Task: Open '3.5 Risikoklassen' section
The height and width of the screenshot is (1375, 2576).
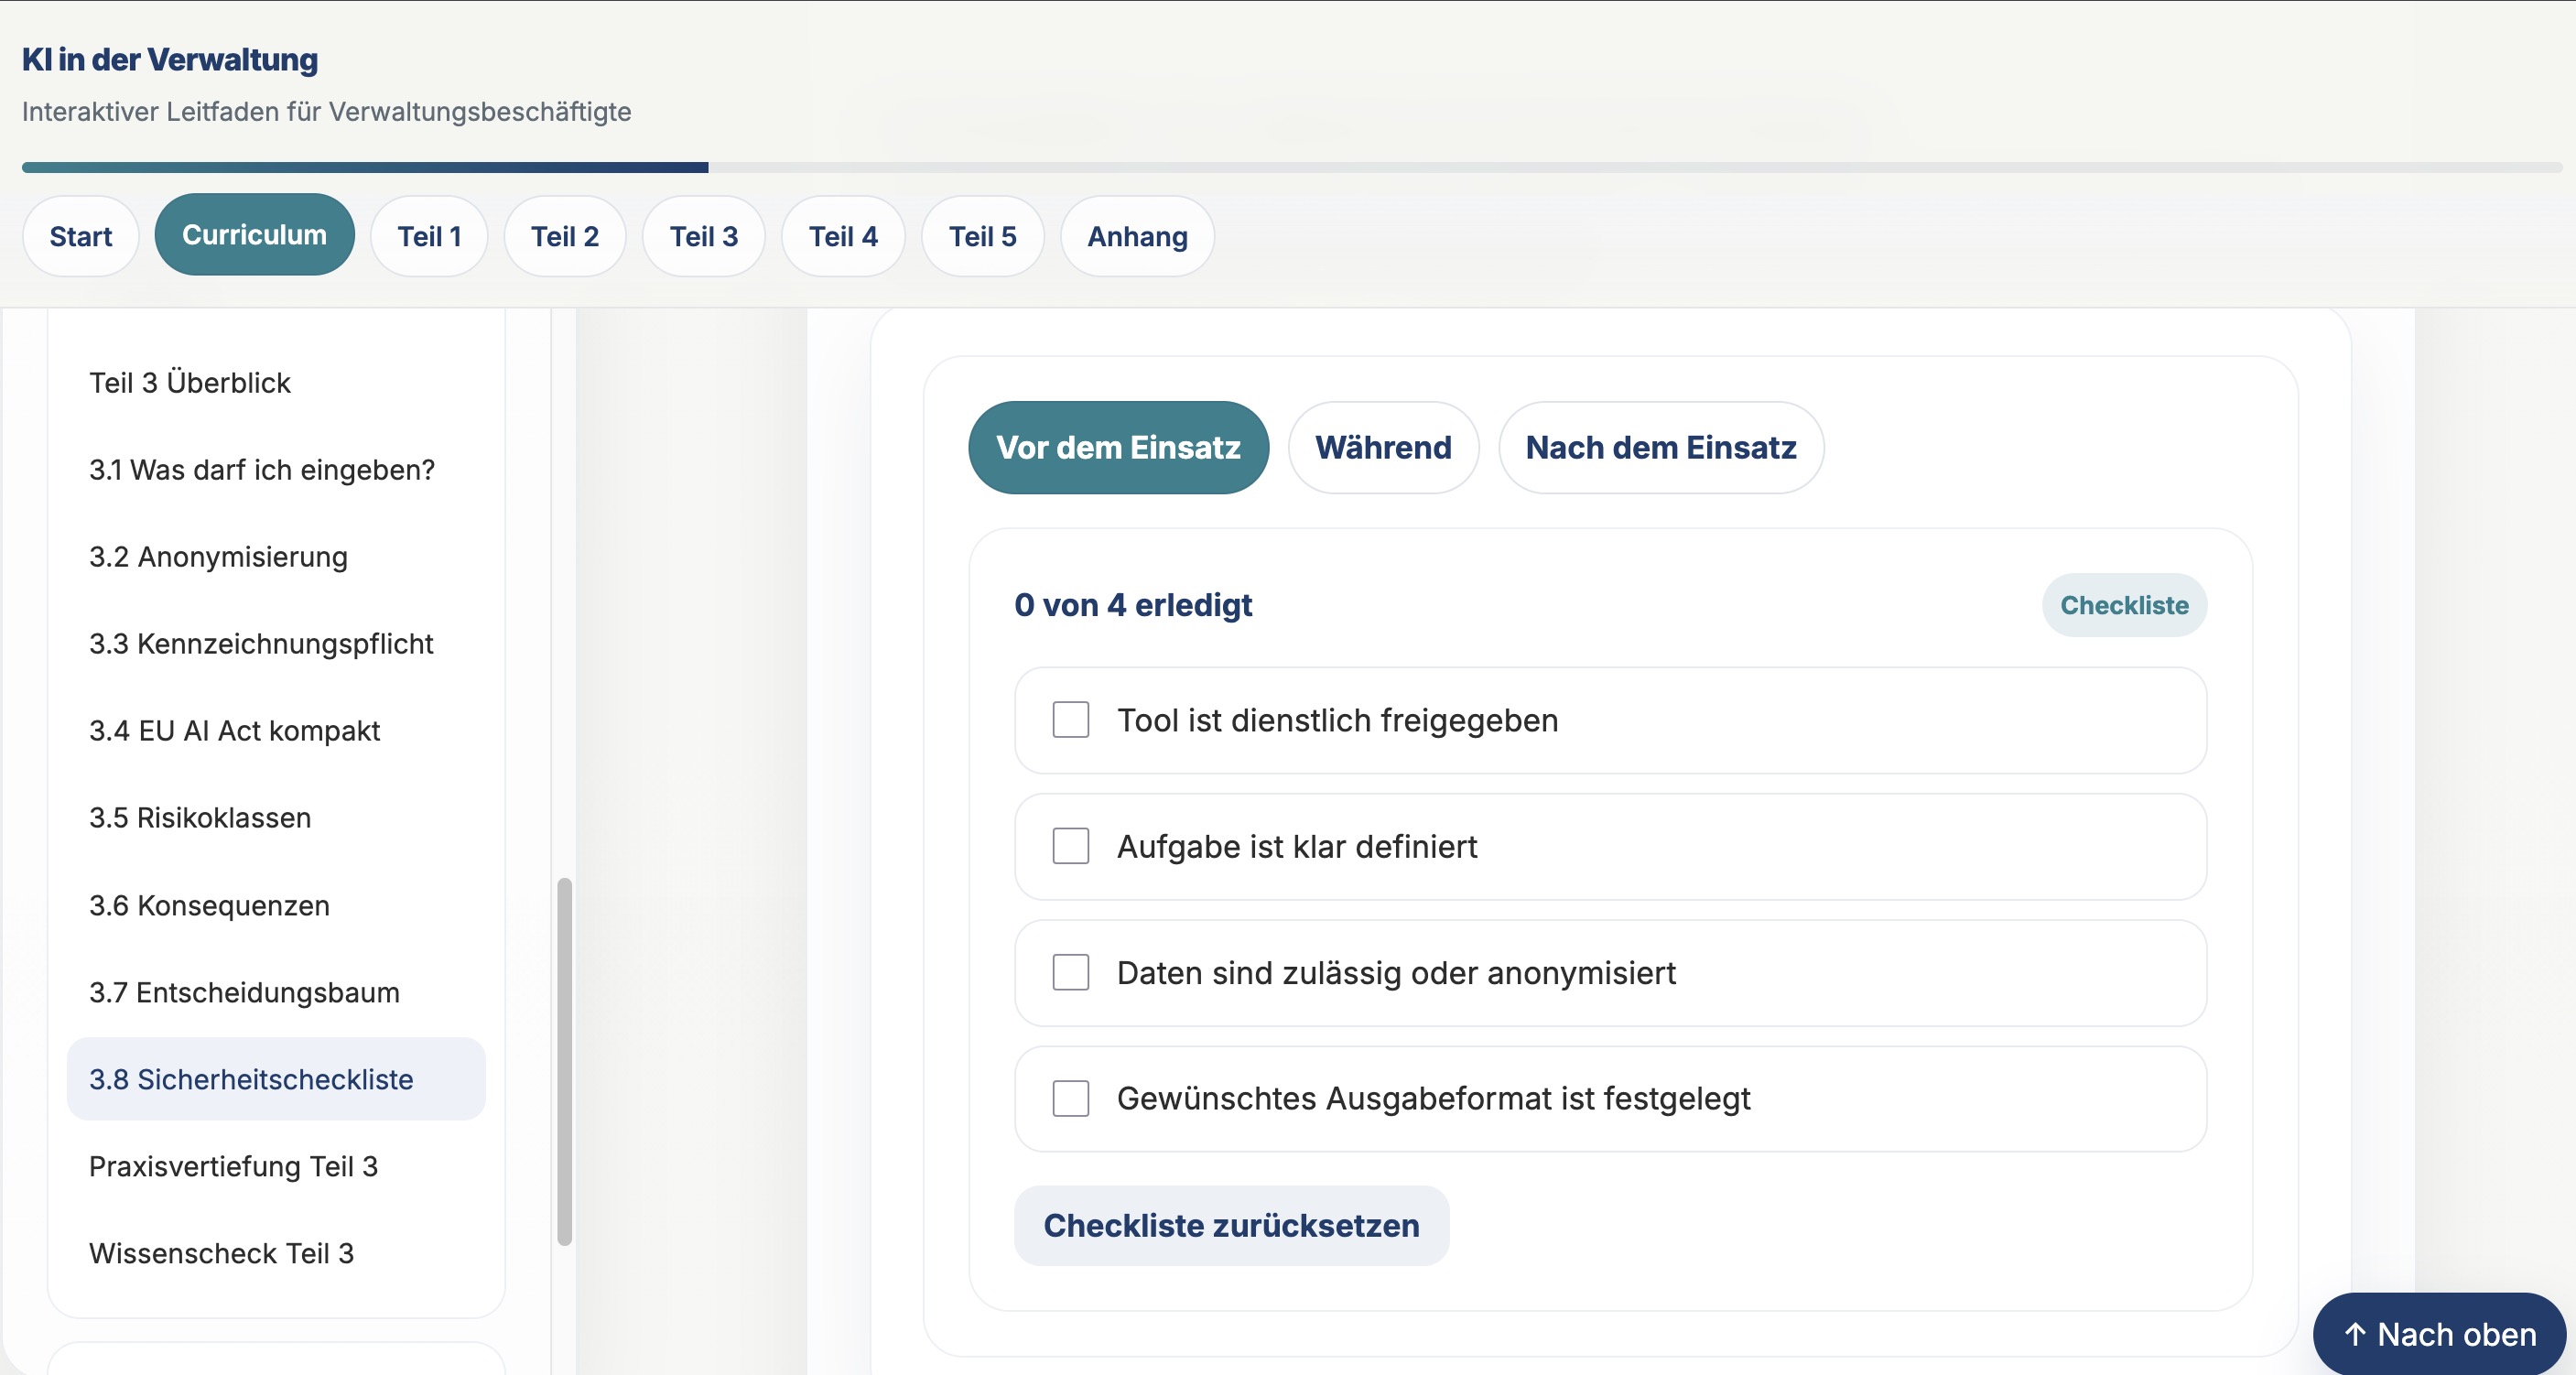Action: 276,818
